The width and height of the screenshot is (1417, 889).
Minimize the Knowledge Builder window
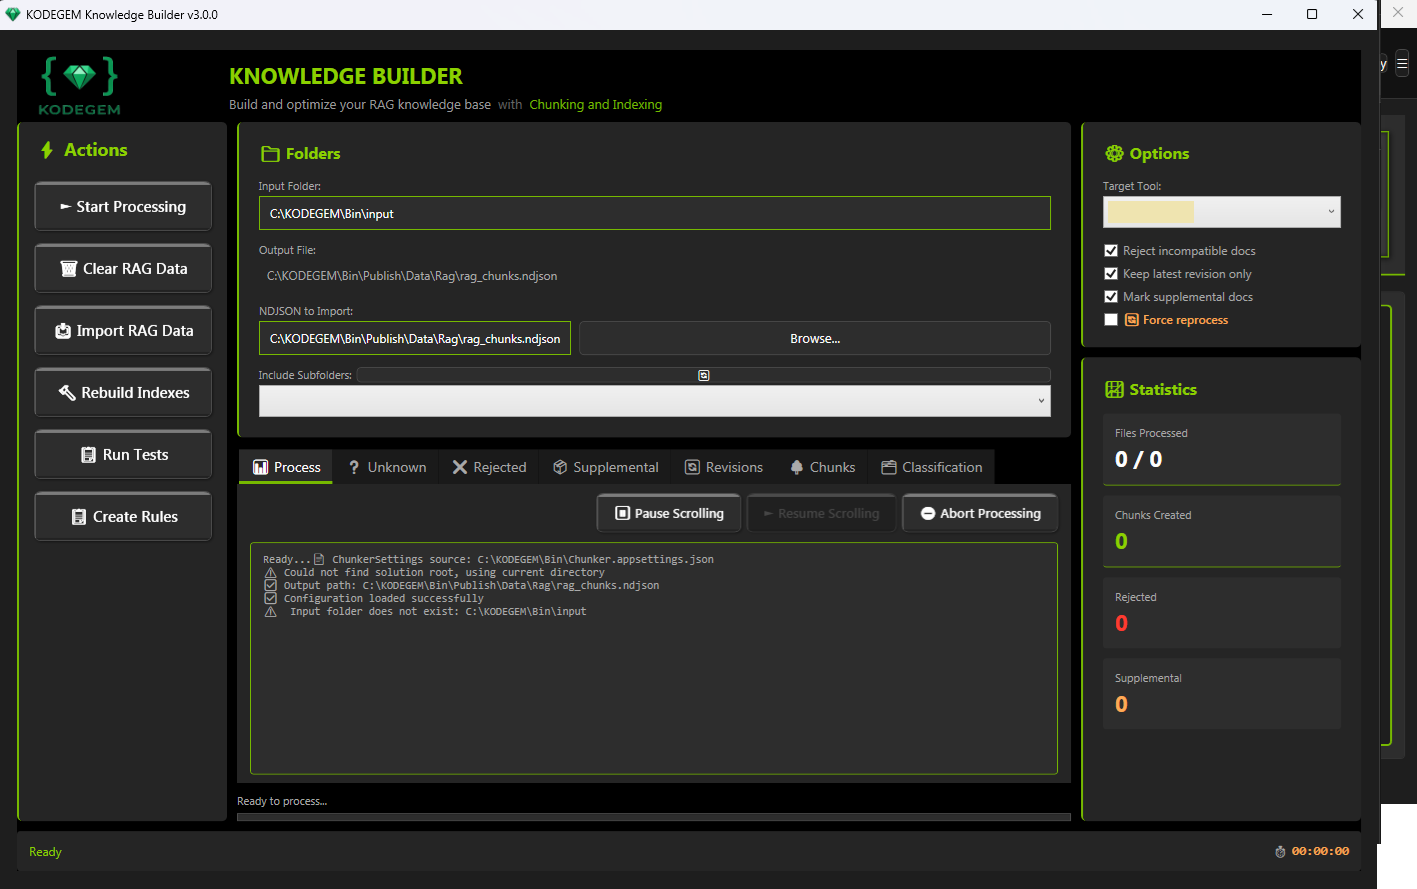1267,14
